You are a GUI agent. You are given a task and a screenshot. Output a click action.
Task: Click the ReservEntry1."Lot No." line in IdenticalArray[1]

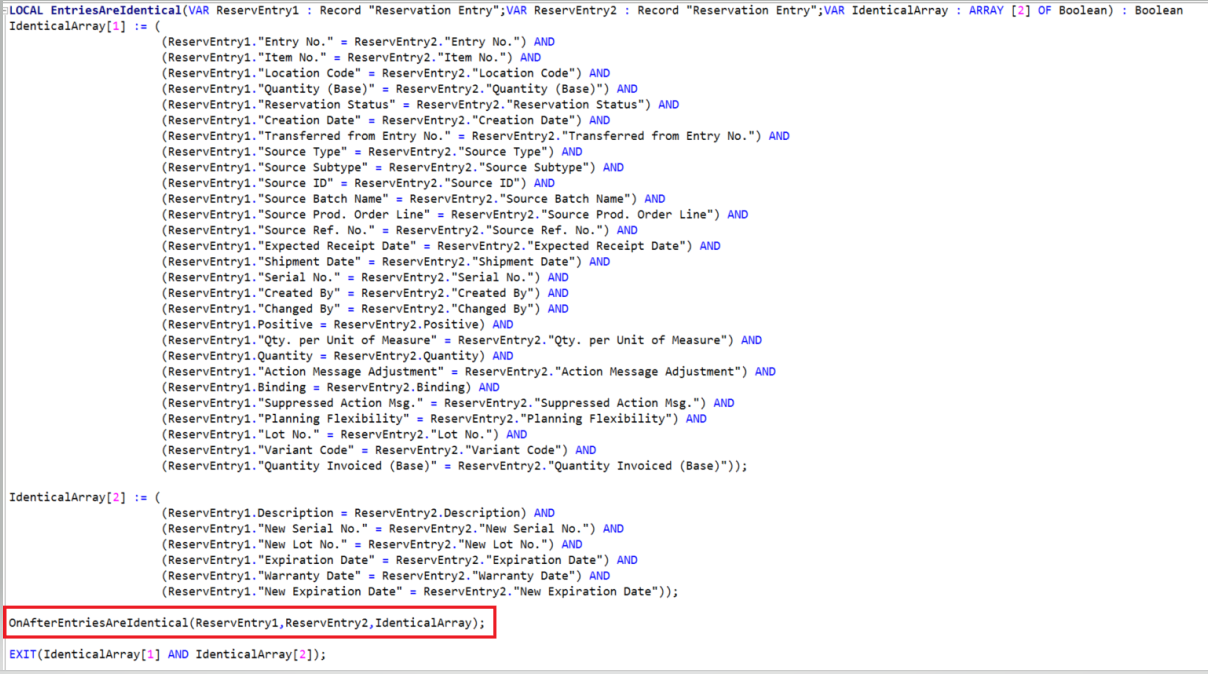tap(343, 434)
